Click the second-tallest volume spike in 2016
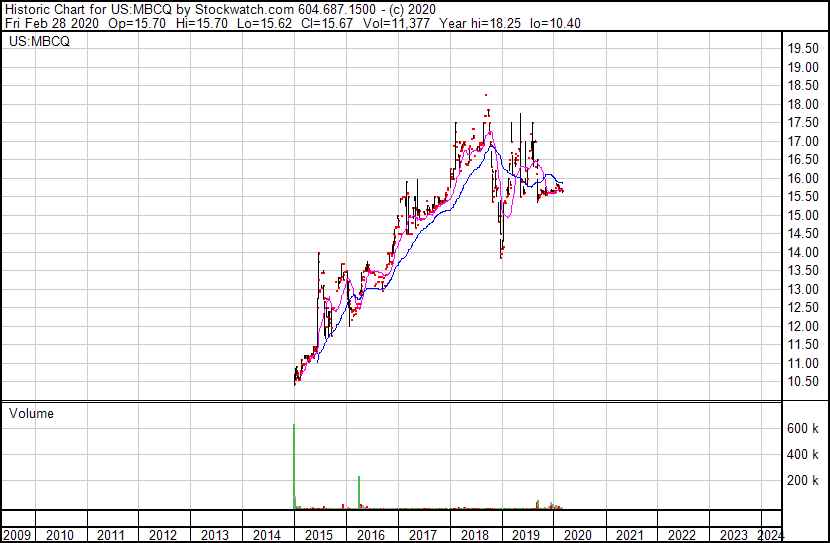The image size is (830, 543). click(359, 492)
